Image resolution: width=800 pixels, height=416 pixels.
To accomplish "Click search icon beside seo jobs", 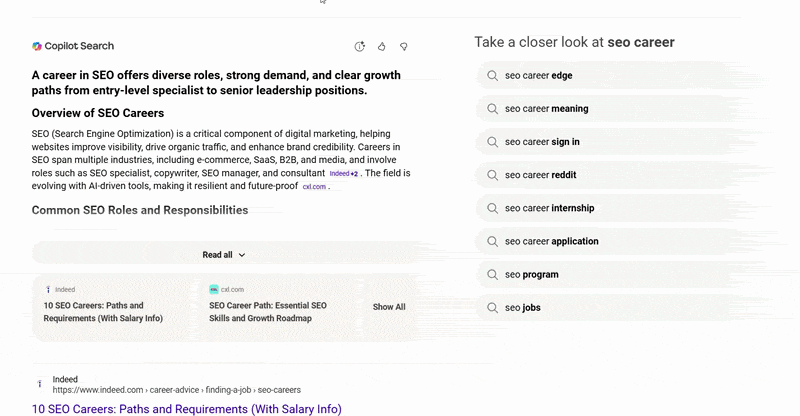I will (492, 308).
